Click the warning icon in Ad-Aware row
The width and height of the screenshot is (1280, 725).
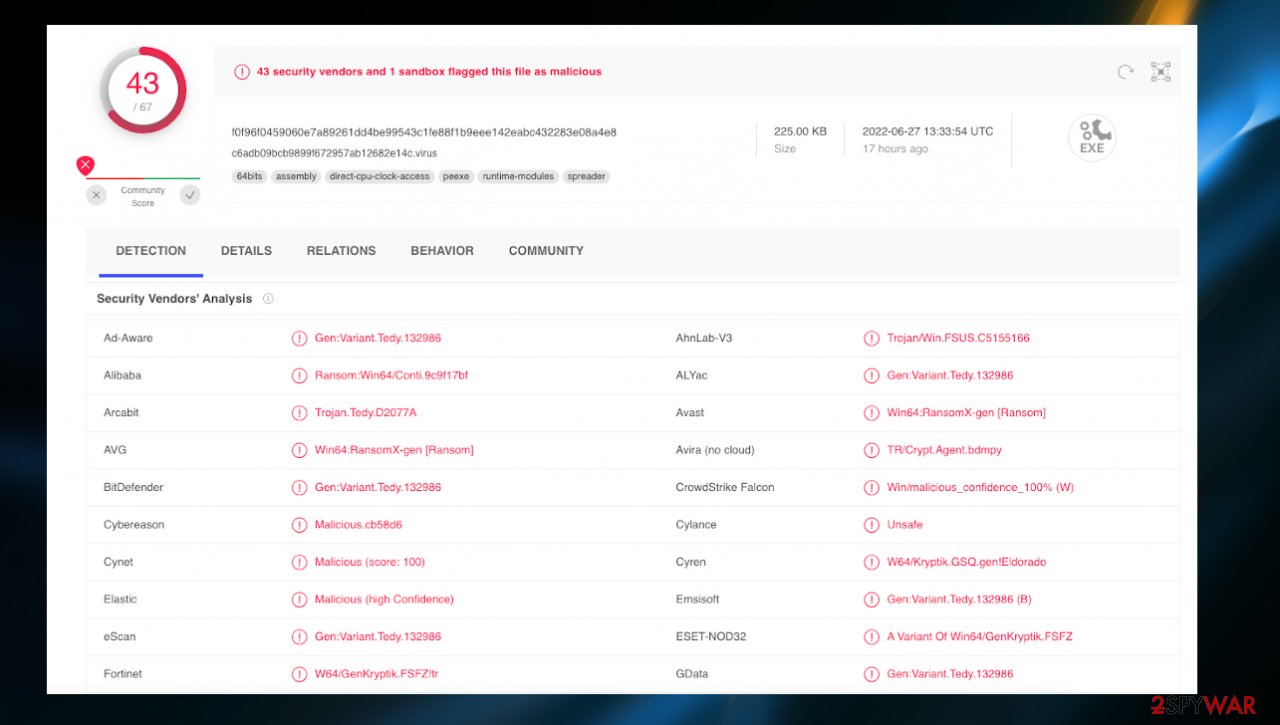(x=299, y=338)
